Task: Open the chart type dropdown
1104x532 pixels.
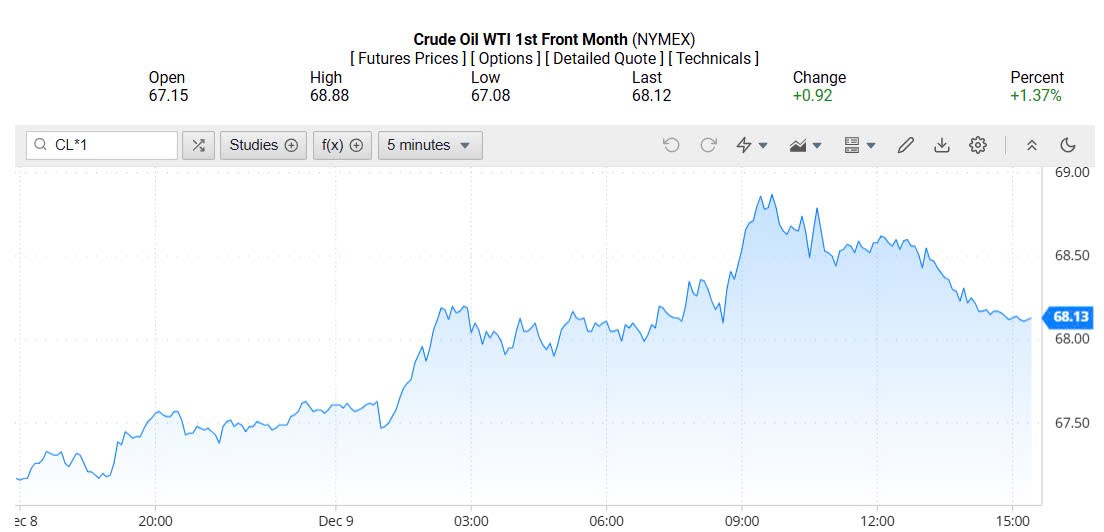Action: tap(805, 146)
